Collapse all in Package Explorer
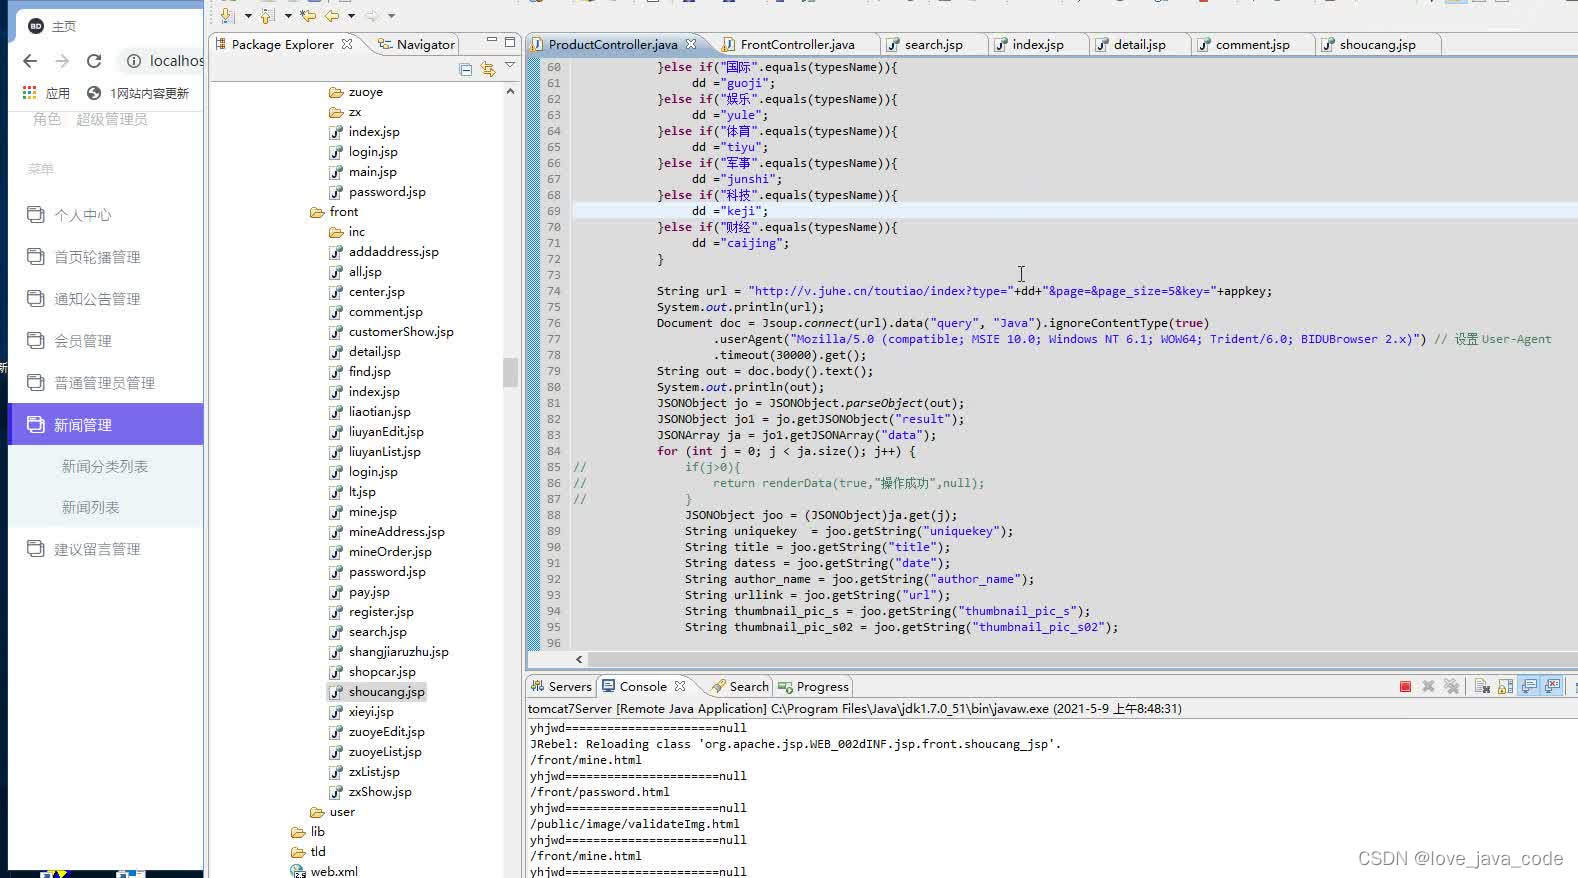This screenshot has width=1578, height=878. coord(465,69)
